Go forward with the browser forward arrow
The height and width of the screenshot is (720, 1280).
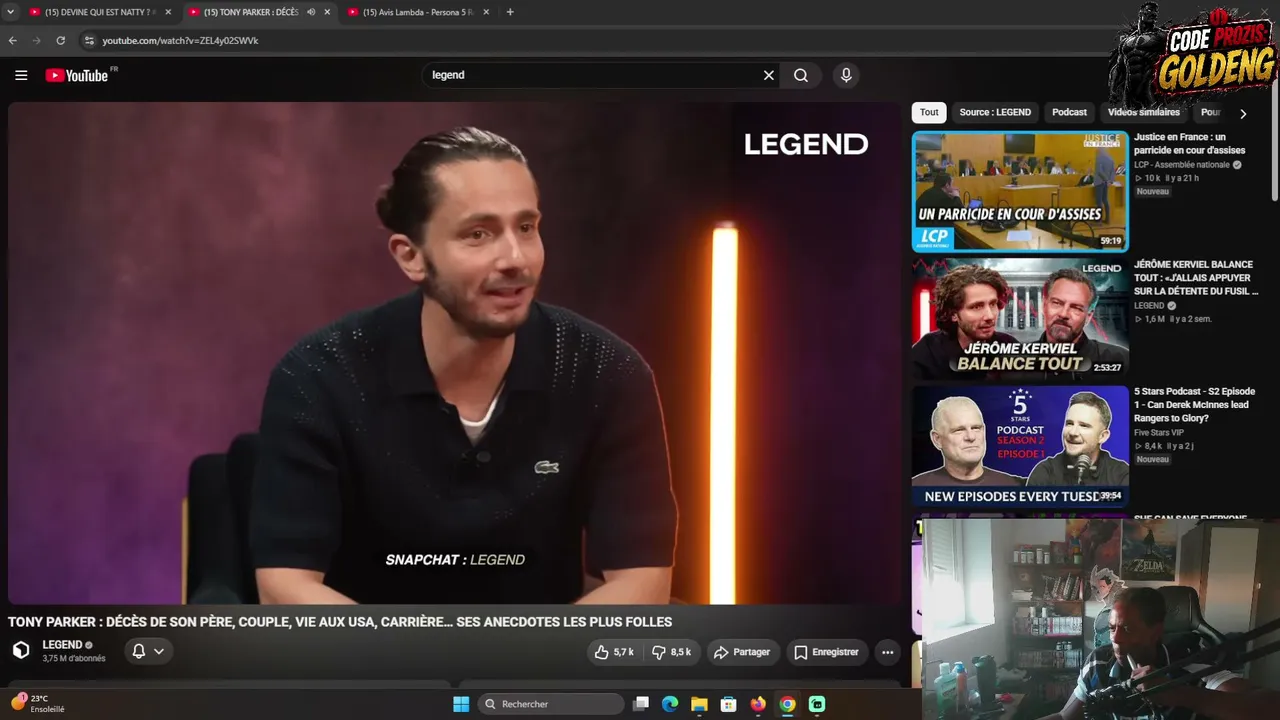point(37,40)
